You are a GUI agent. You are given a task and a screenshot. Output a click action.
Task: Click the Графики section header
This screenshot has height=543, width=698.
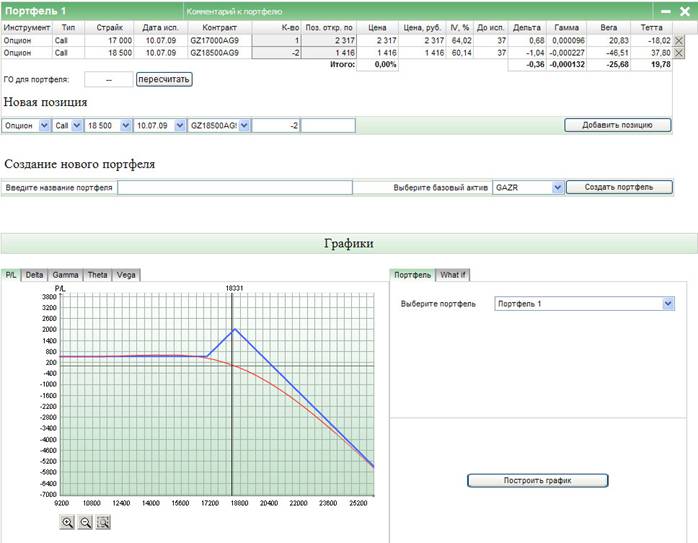tap(349, 243)
